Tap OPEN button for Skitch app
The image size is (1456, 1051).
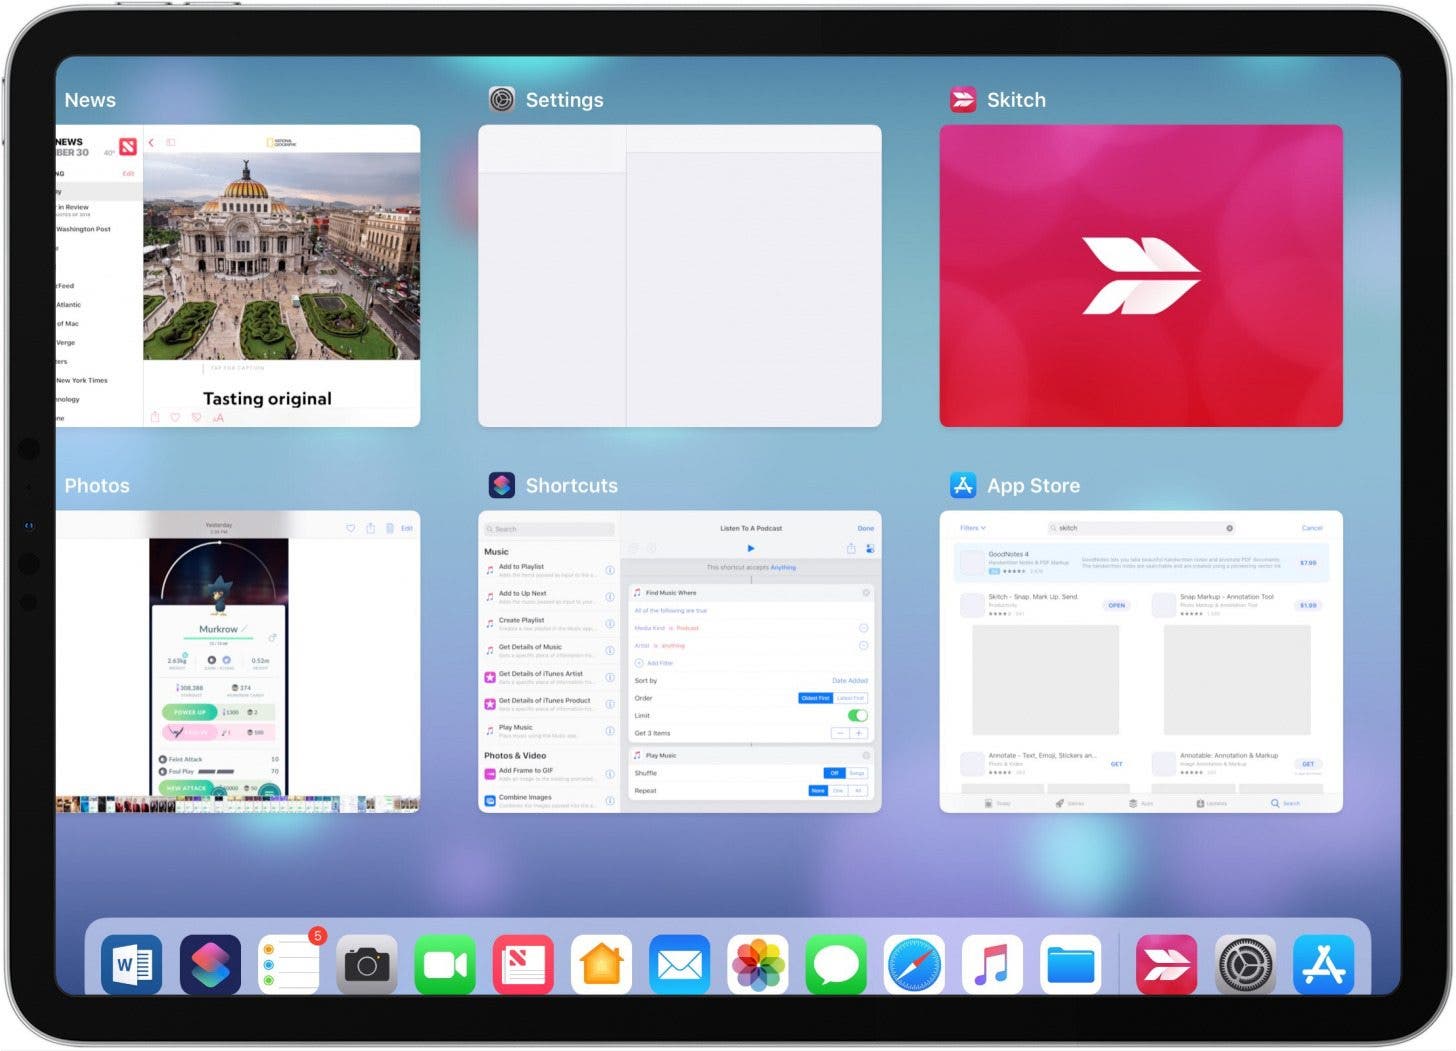1117,605
